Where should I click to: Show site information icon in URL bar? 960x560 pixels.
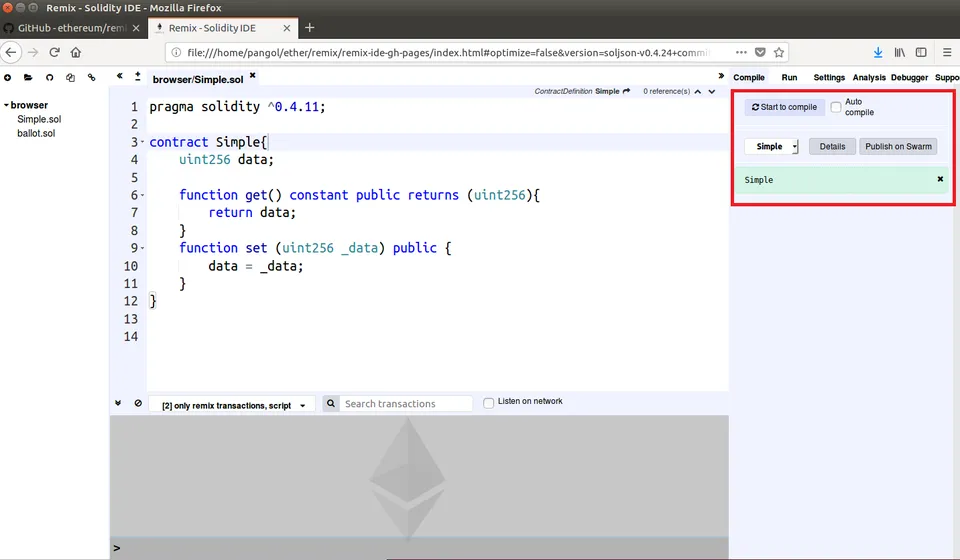(x=176, y=53)
